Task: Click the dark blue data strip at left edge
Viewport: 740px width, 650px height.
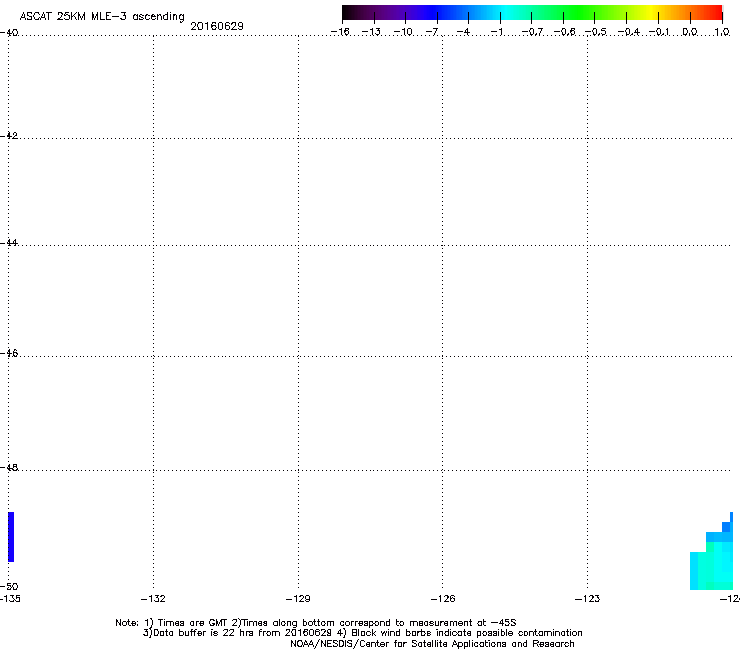Action: point(11,537)
